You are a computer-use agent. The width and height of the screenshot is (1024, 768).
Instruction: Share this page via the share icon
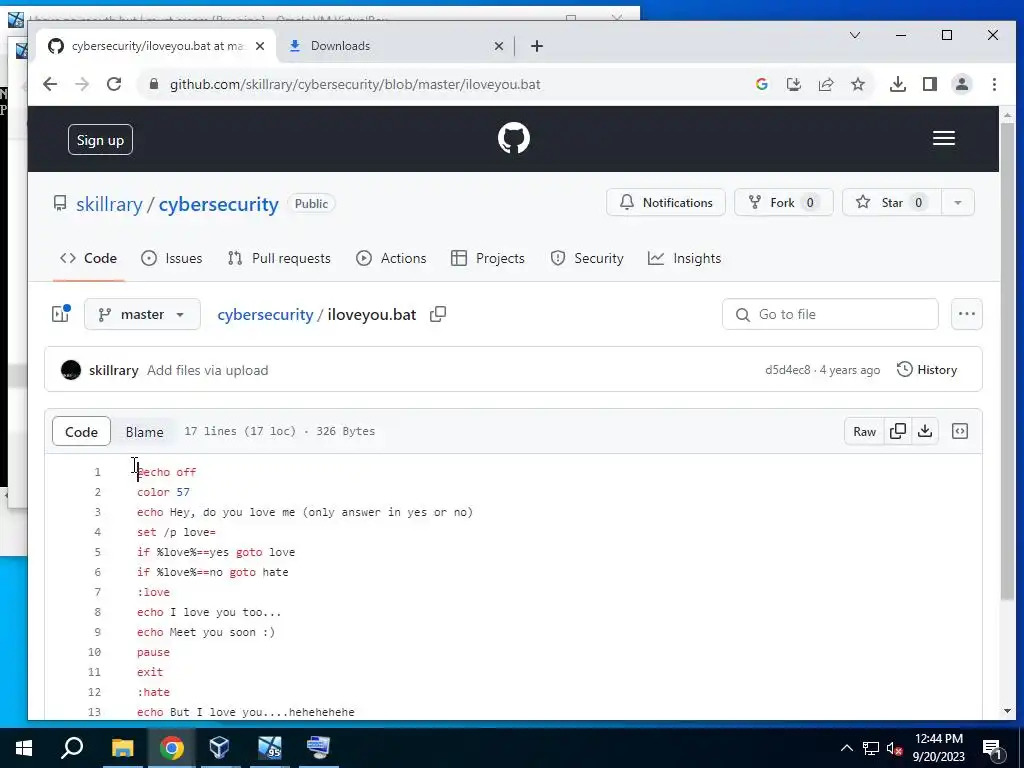click(x=825, y=84)
